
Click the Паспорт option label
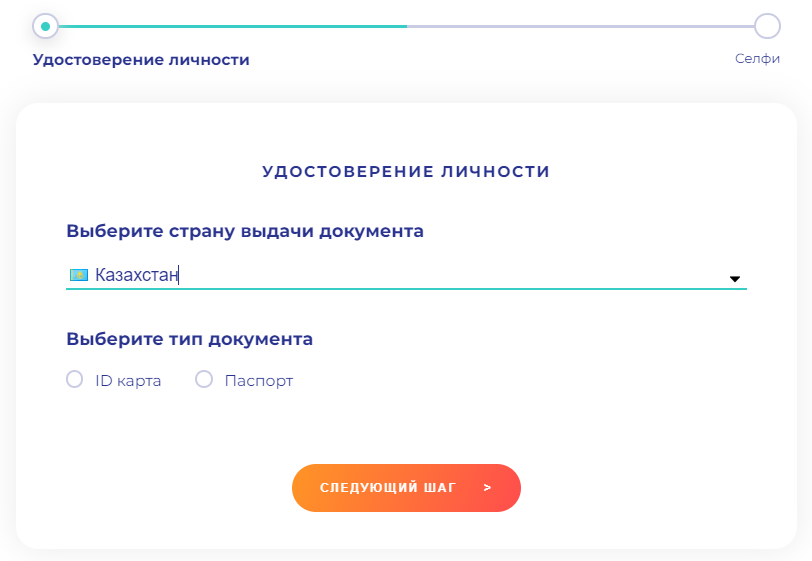pyautogui.click(x=259, y=381)
